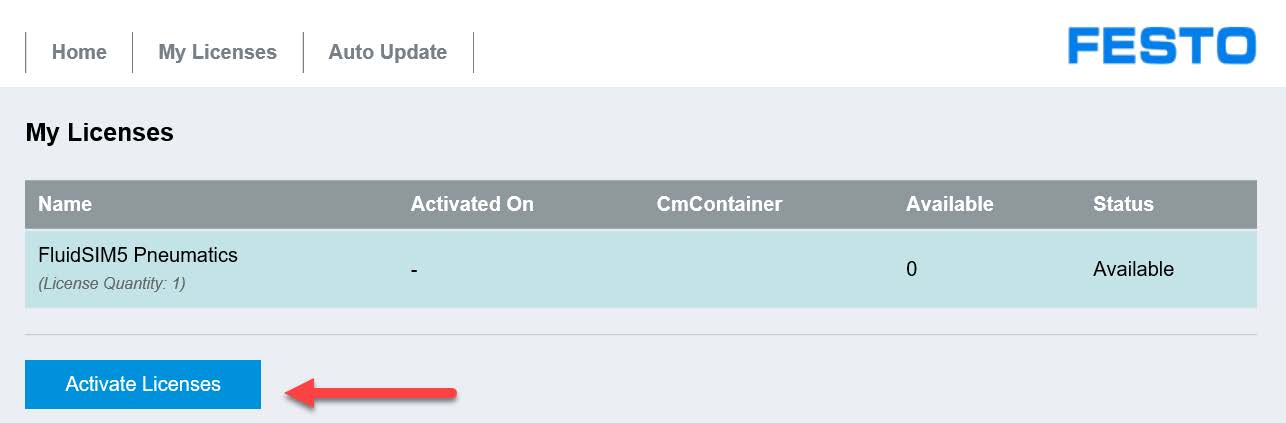Go to the Home tab
Viewport: 1286px width, 423px height.
pyautogui.click(x=79, y=52)
